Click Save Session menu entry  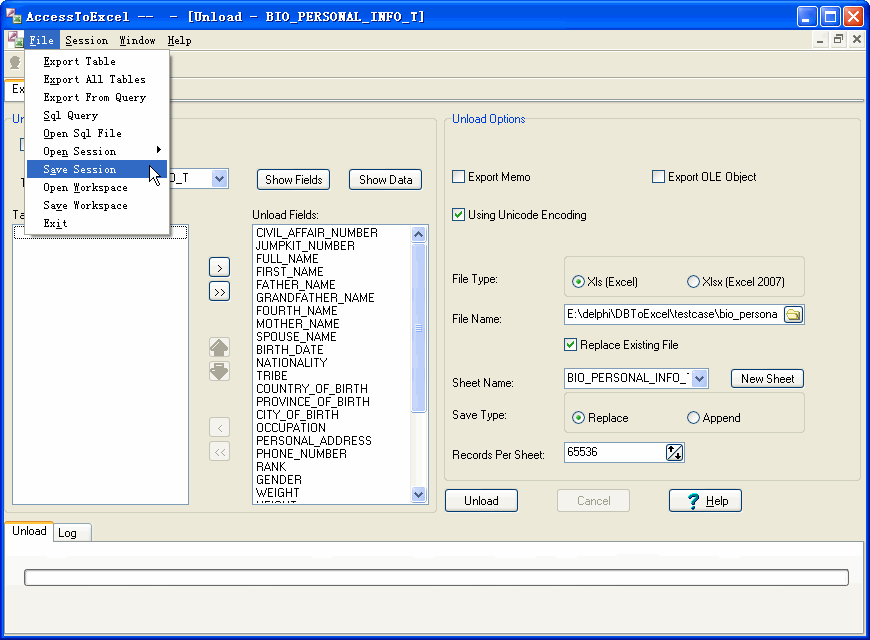click(97, 169)
